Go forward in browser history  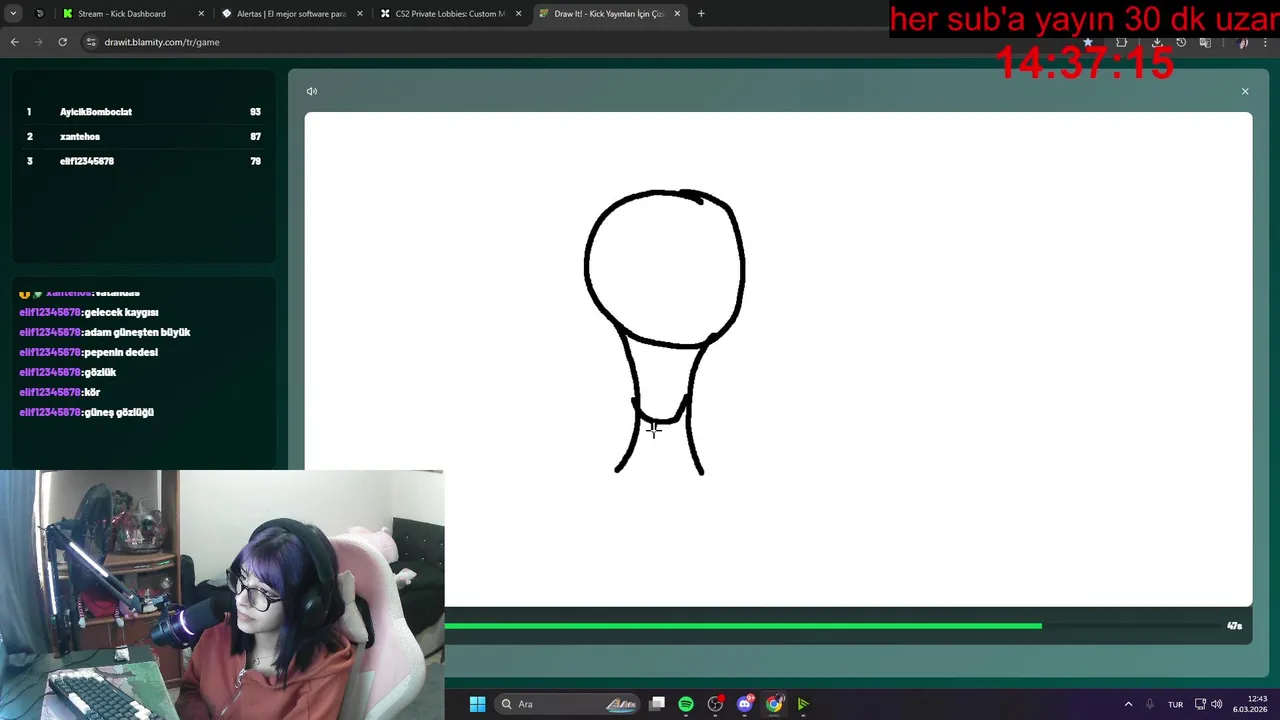pyautogui.click(x=38, y=42)
